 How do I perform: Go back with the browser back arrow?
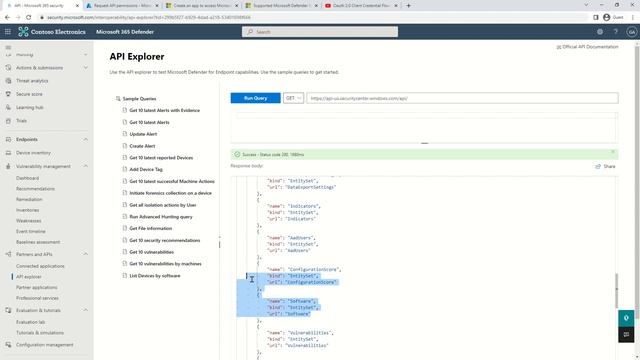7,17
